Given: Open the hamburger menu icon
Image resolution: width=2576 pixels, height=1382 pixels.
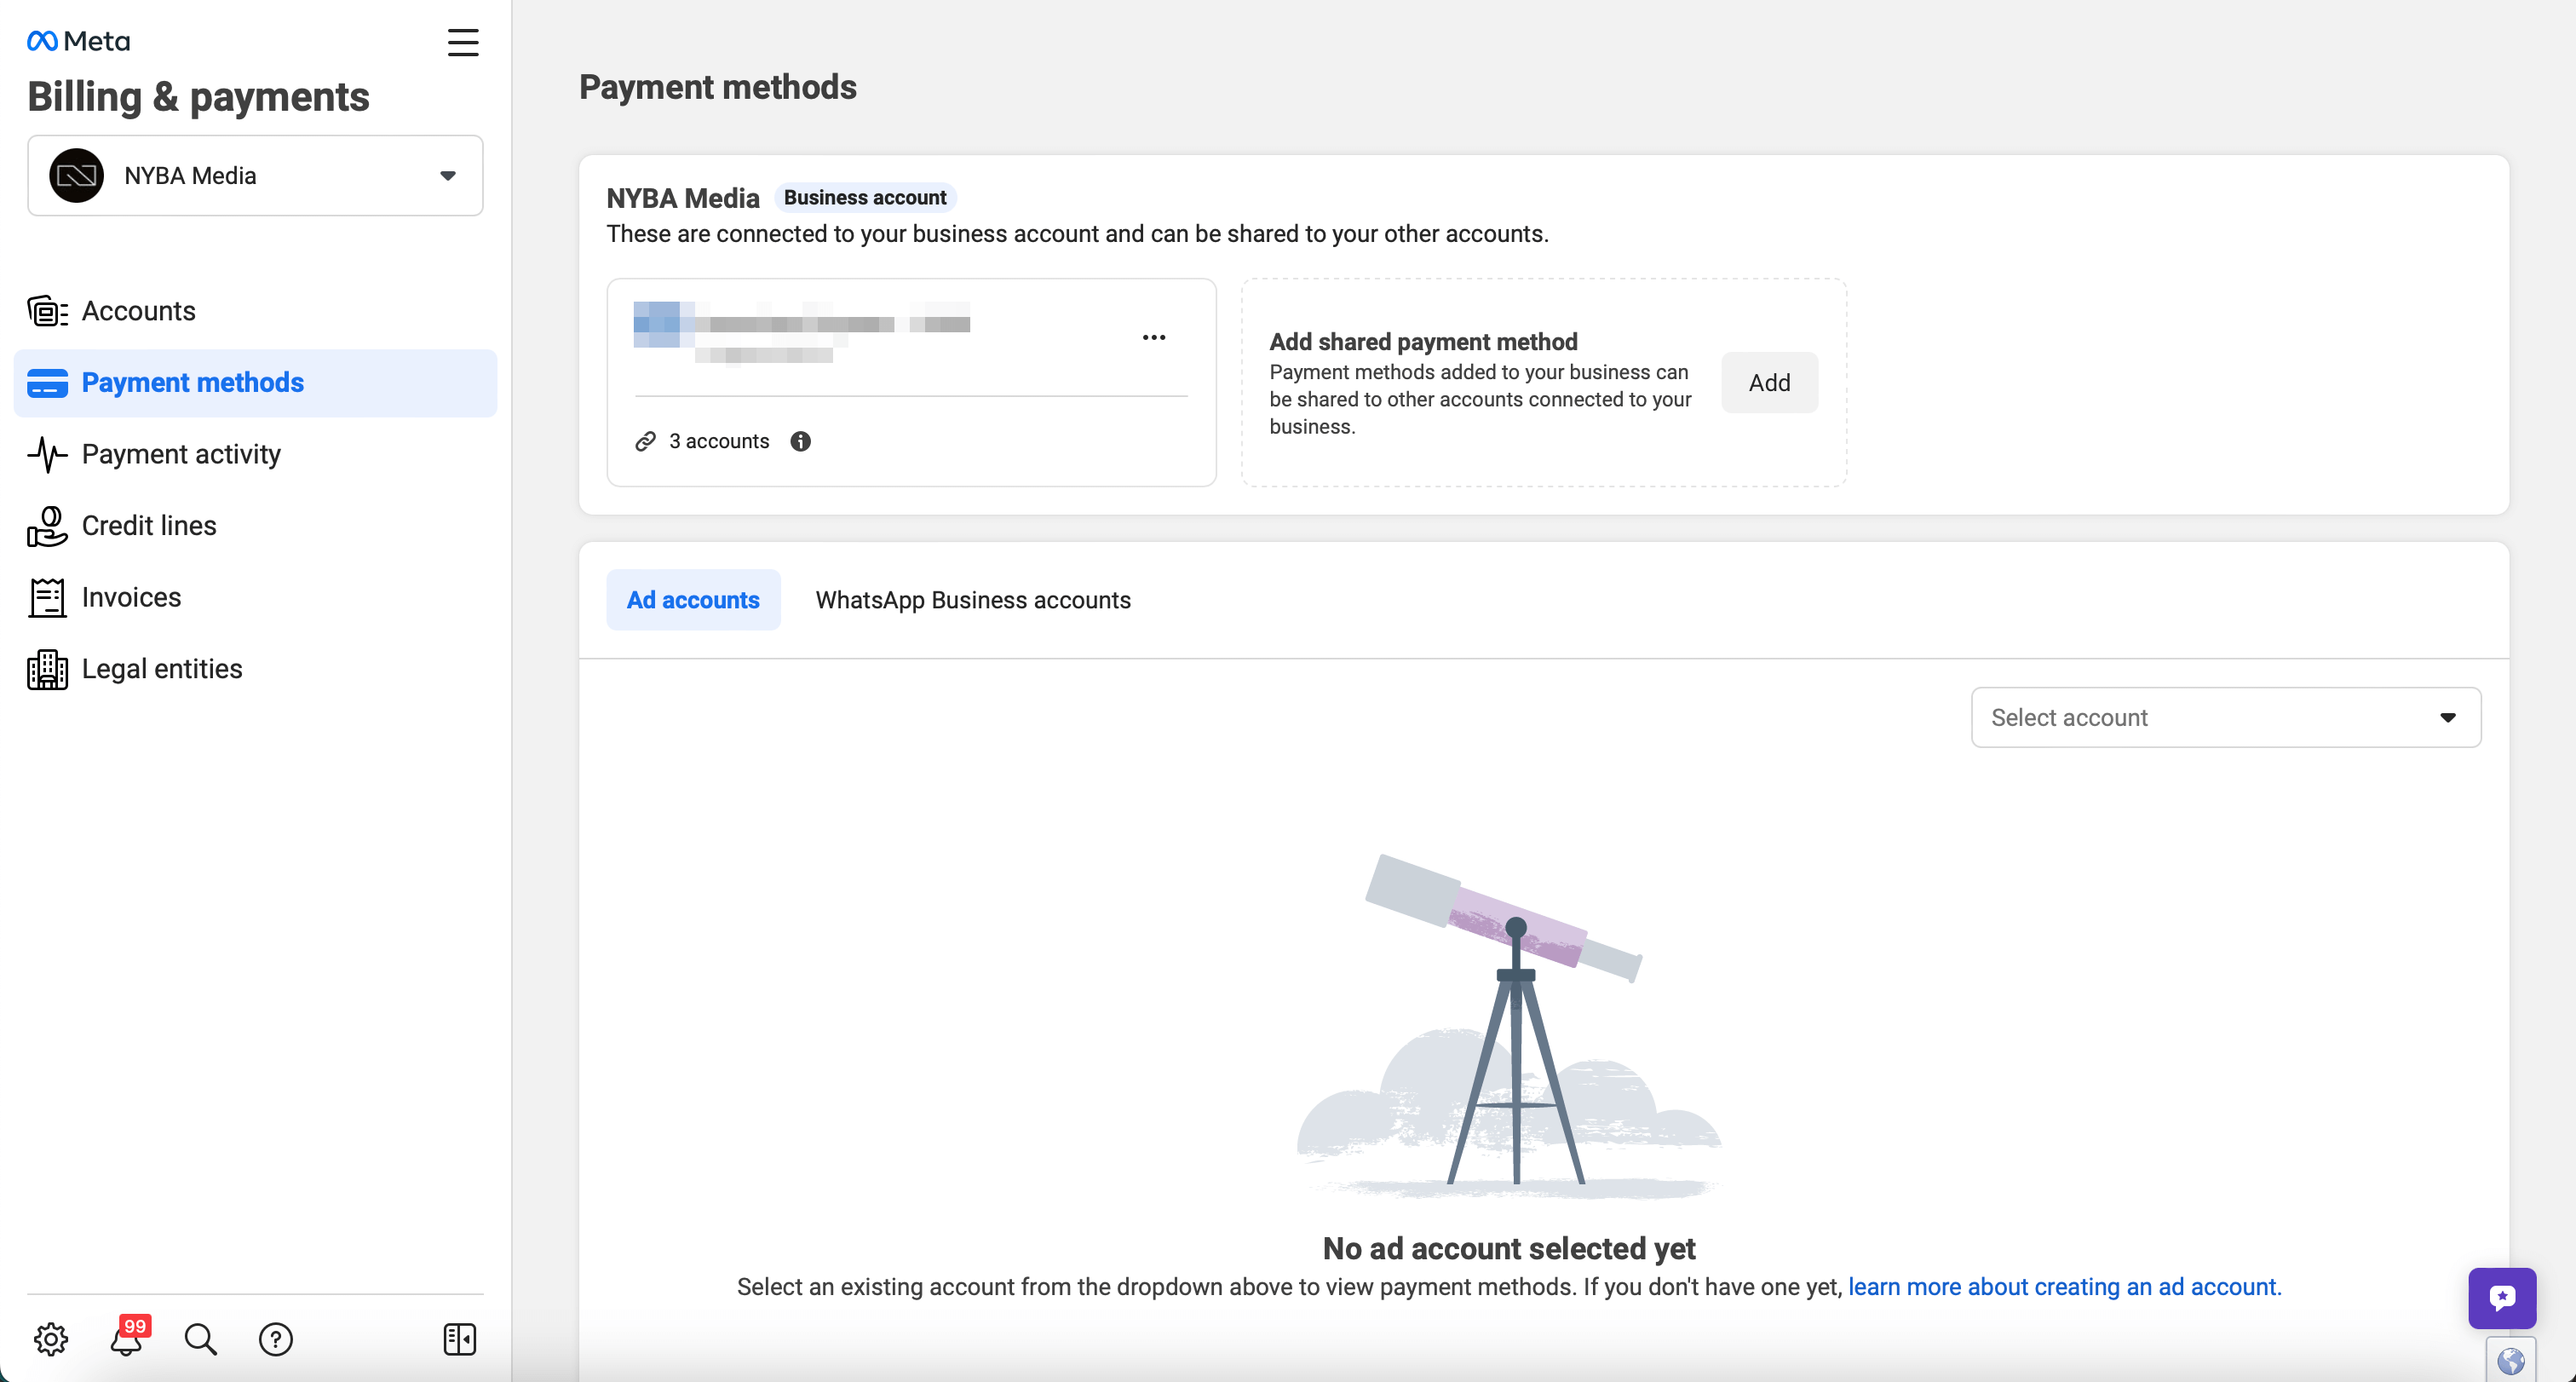Looking at the screenshot, I should pyautogui.click(x=462, y=42).
